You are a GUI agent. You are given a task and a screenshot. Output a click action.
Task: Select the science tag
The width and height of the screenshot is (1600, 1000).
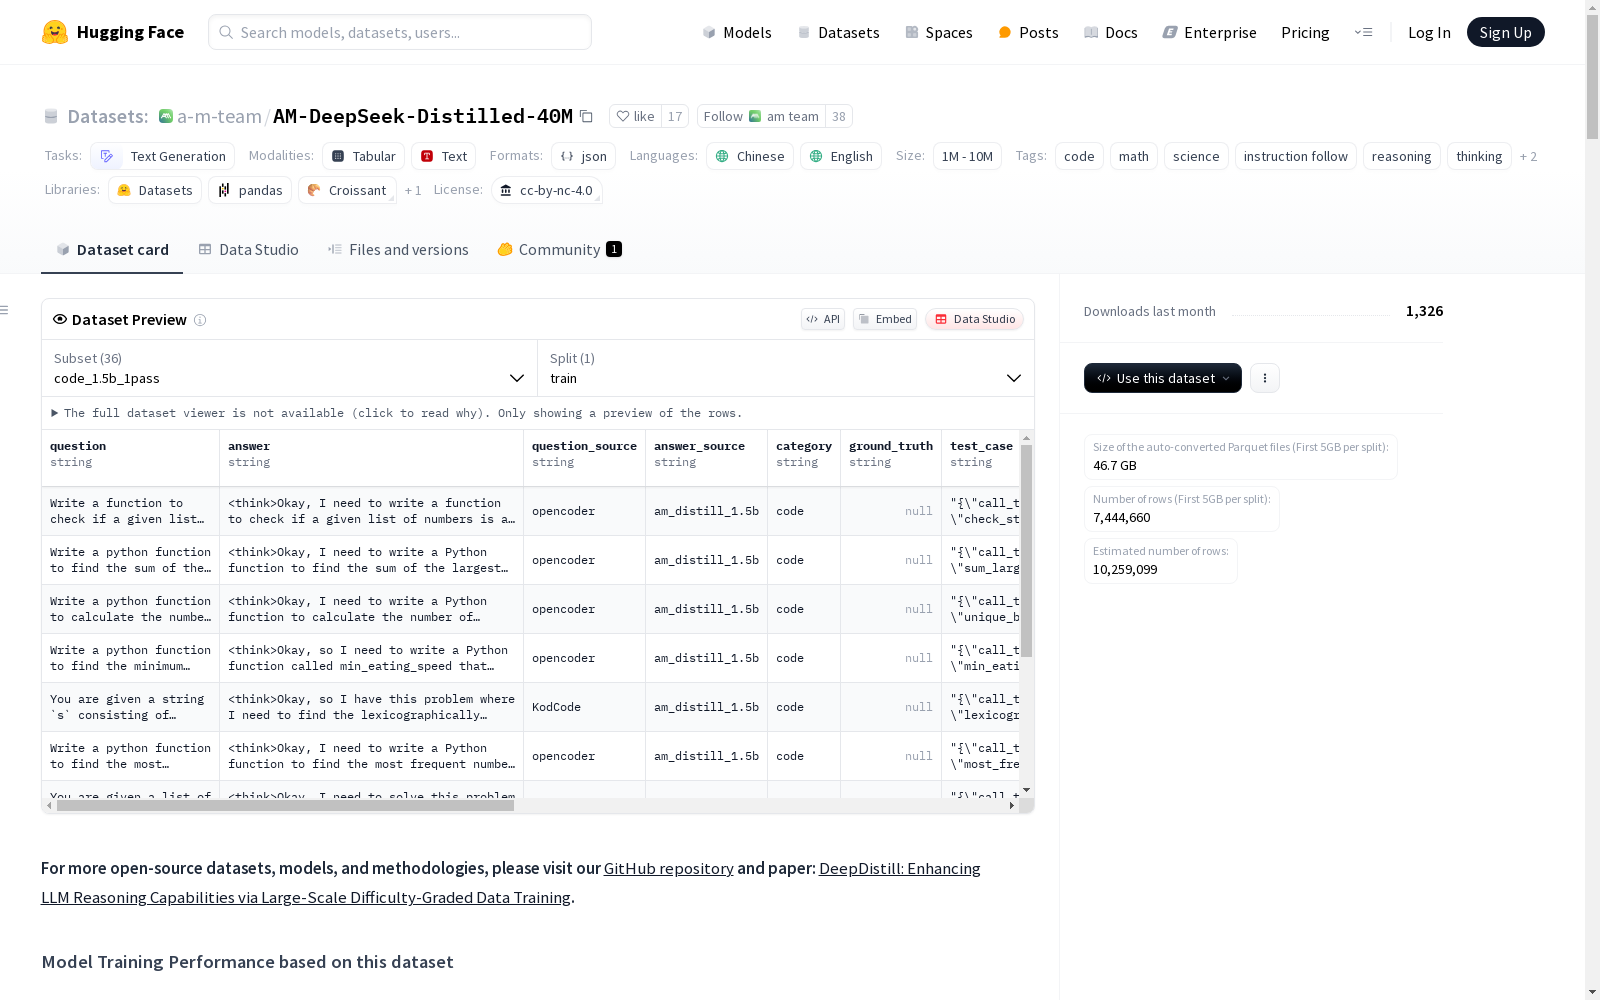coord(1196,156)
